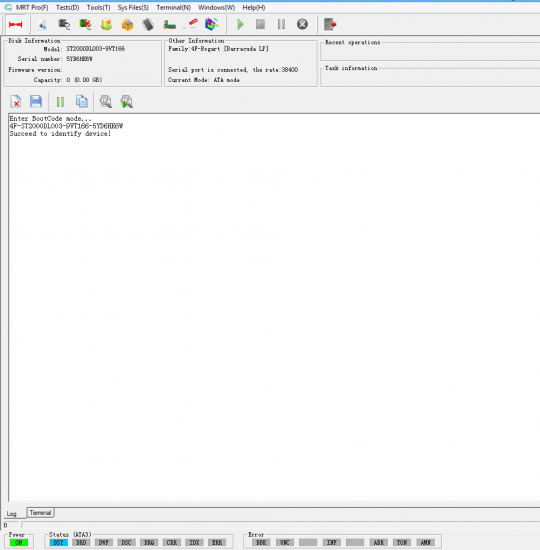
Task: Start the task with green play button
Action: [240, 24]
